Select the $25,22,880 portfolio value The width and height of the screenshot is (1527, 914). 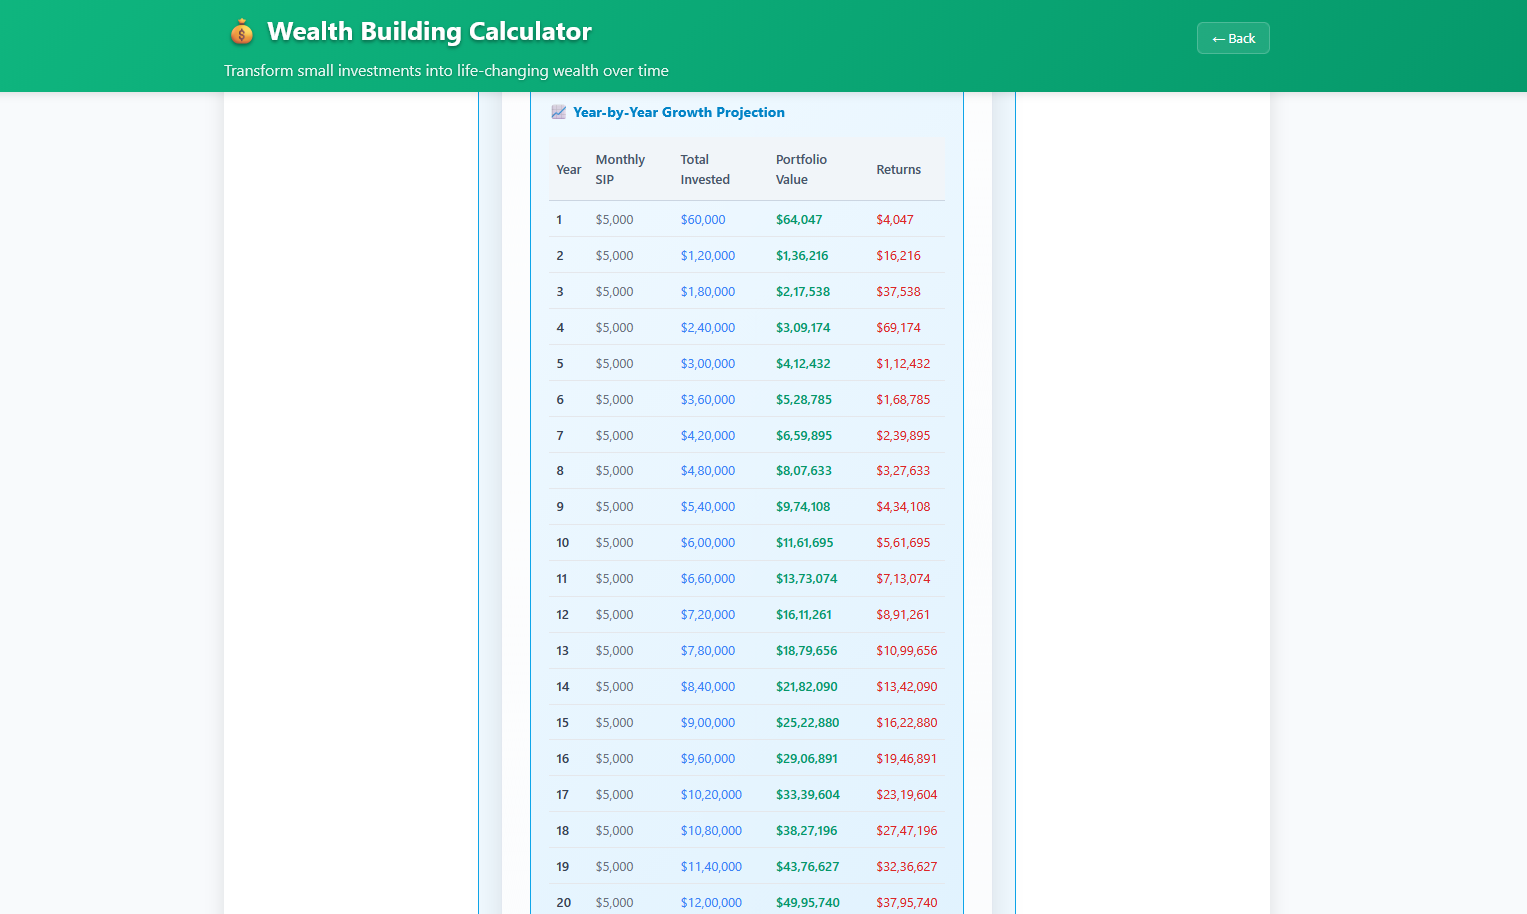click(x=808, y=722)
